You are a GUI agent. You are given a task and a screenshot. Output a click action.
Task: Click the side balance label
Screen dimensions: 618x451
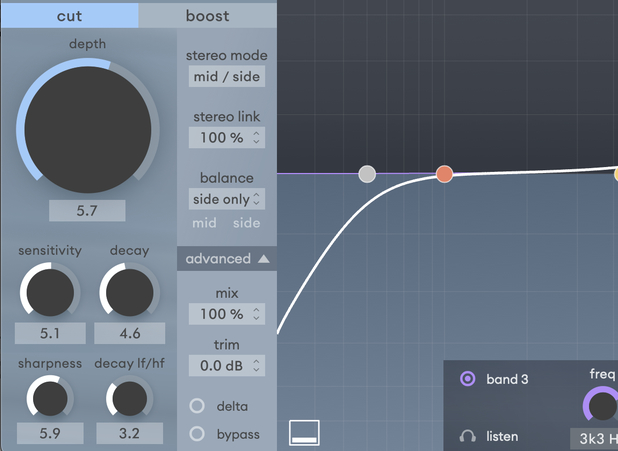click(x=247, y=223)
